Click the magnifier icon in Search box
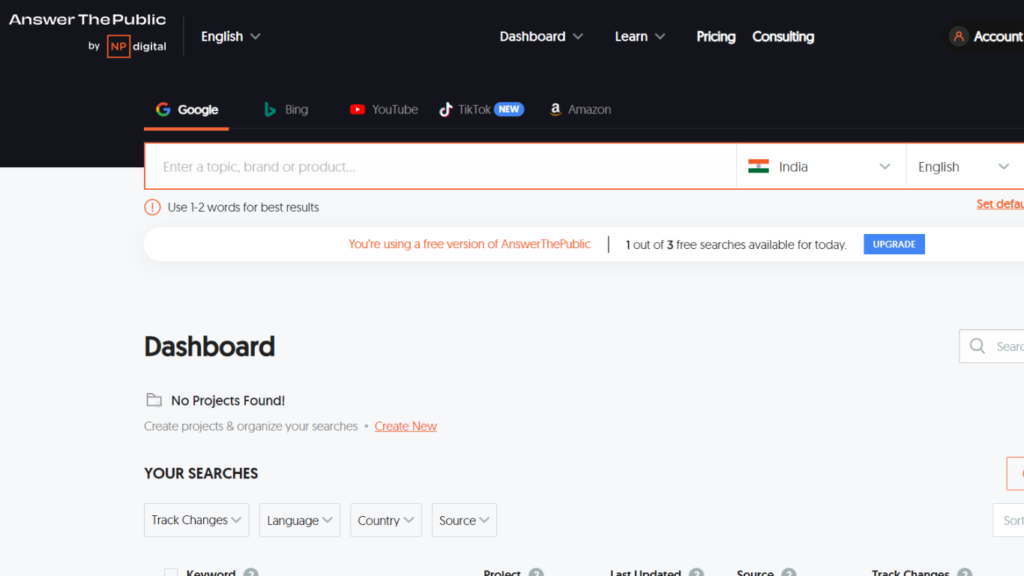The width and height of the screenshot is (1024, 576). (x=977, y=346)
